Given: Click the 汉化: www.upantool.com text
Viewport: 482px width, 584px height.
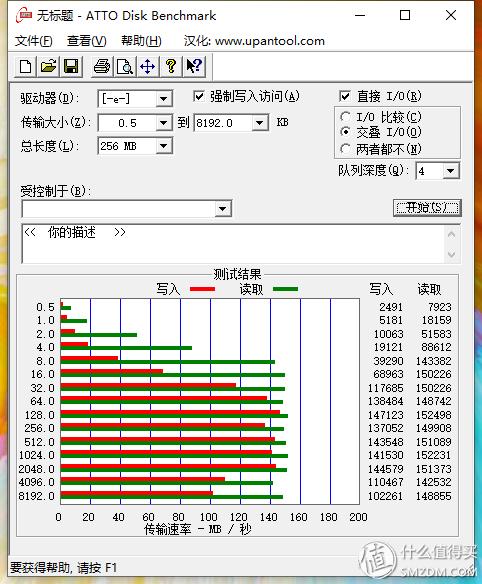Looking at the screenshot, I should point(254,41).
